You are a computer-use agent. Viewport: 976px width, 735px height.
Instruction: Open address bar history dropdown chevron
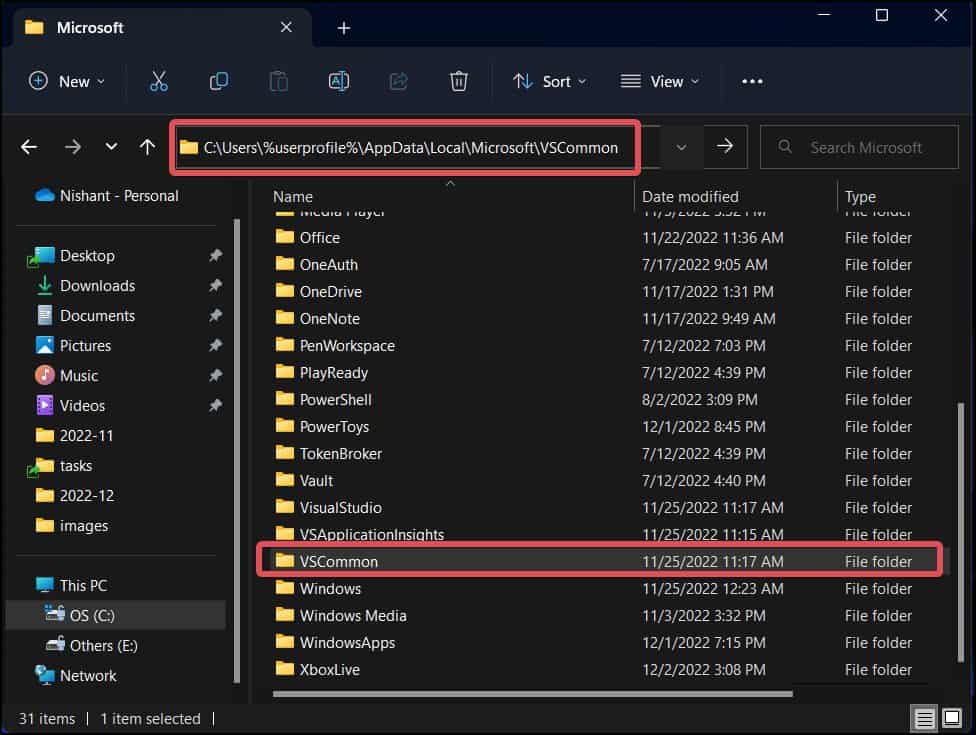(x=681, y=147)
